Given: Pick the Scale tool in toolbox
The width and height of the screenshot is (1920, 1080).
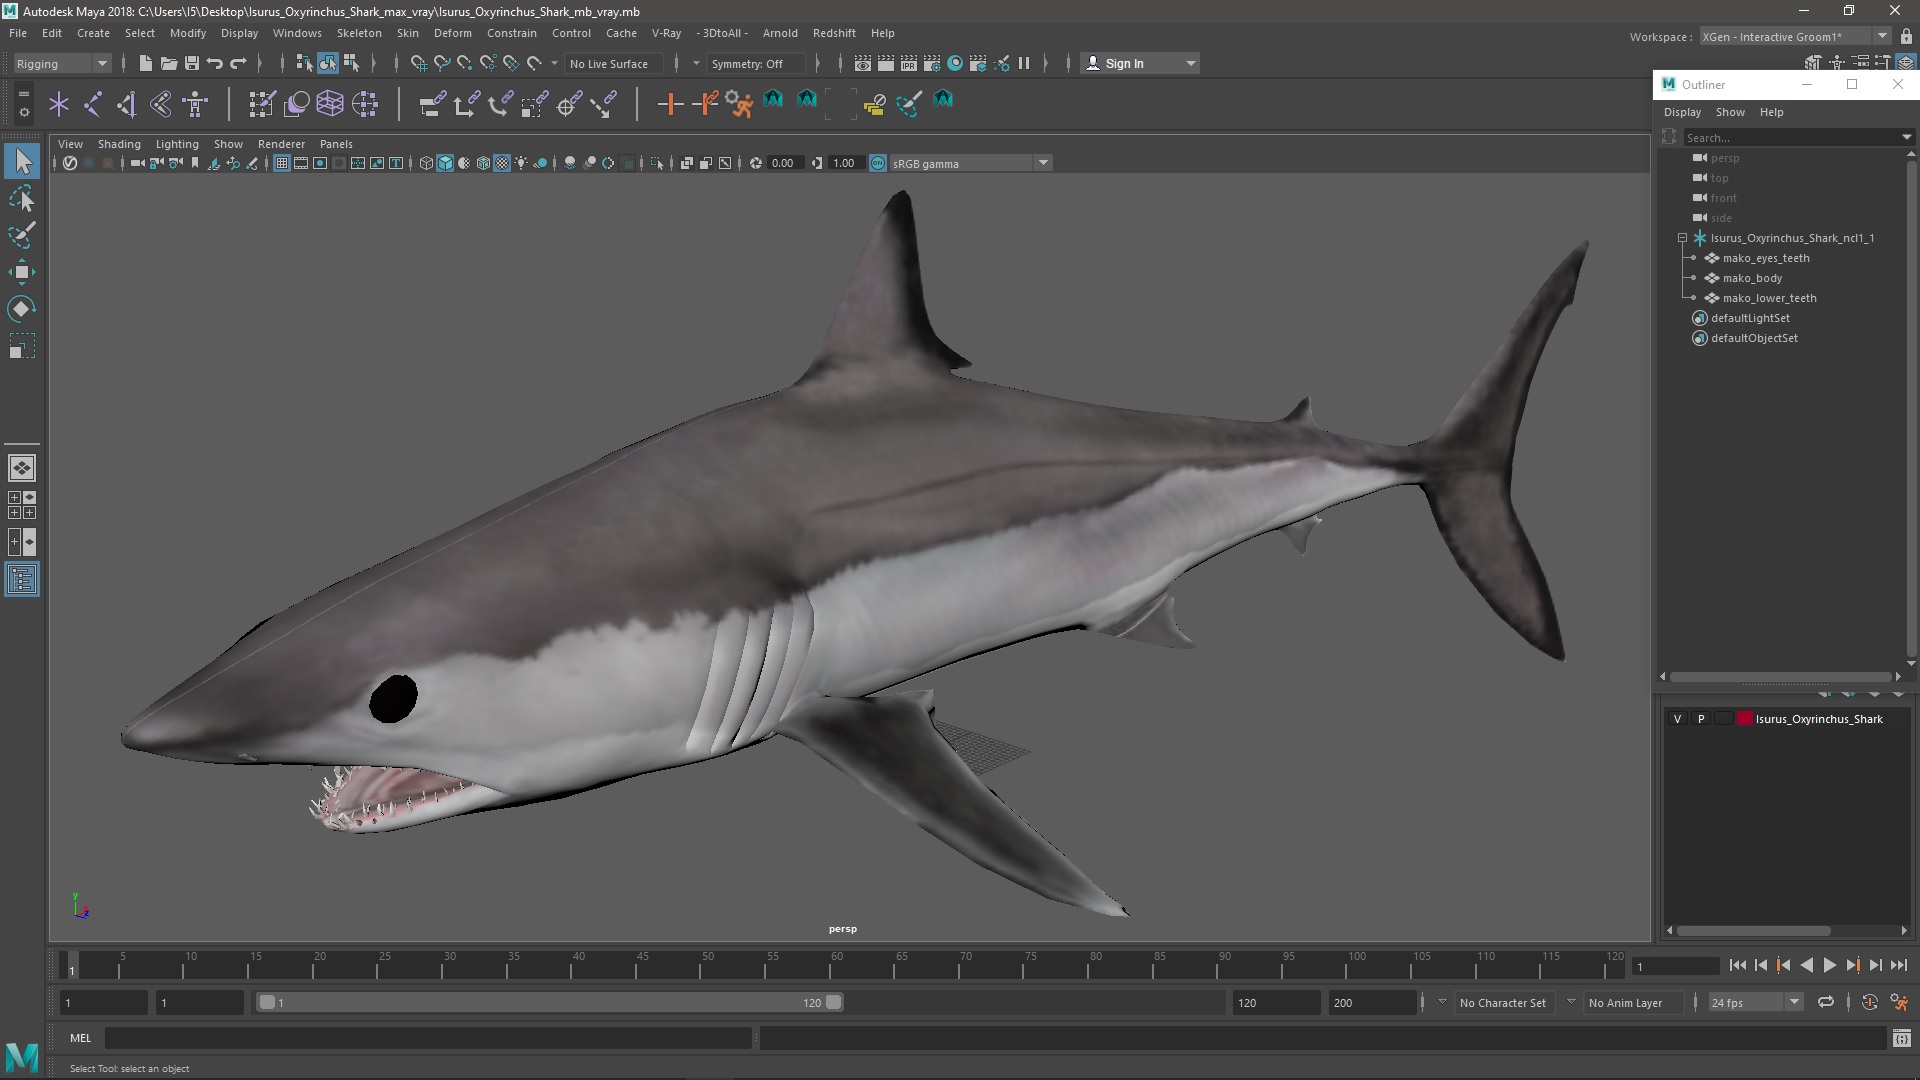Looking at the screenshot, I should click(22, 346).
